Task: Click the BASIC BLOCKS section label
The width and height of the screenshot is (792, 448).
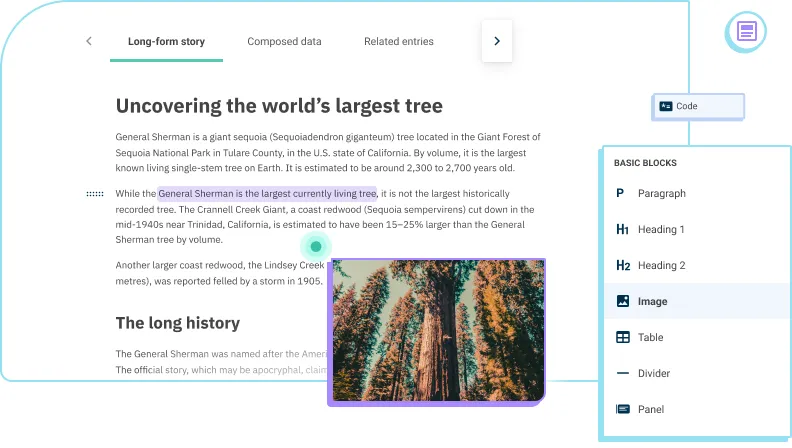Action: (645, 163)
